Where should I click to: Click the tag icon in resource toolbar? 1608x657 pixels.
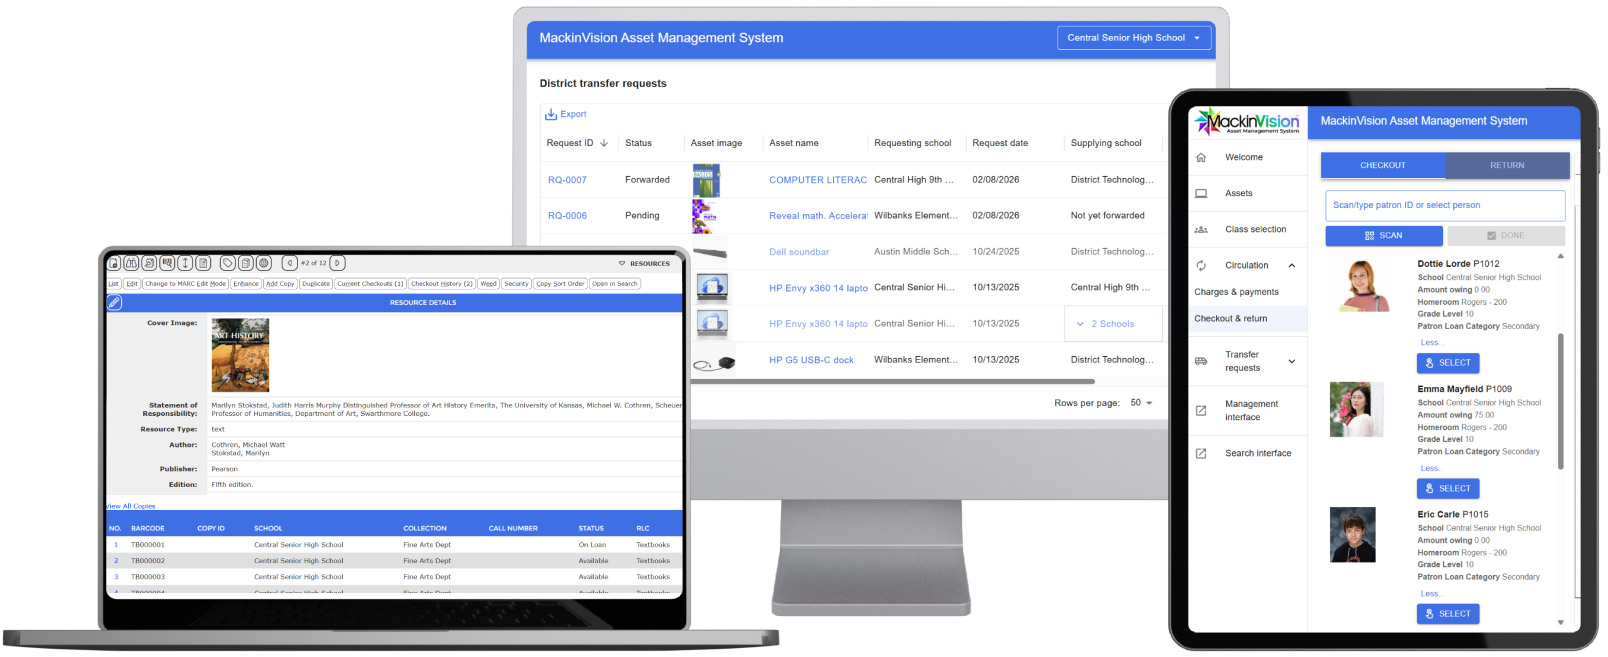[x=228, y=263]
